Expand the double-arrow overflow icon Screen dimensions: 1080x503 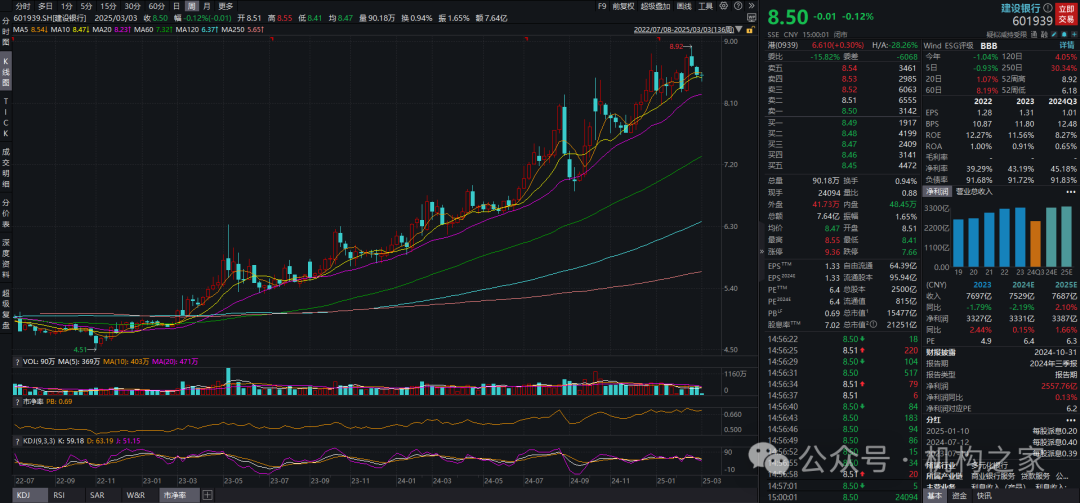(751, 6)
